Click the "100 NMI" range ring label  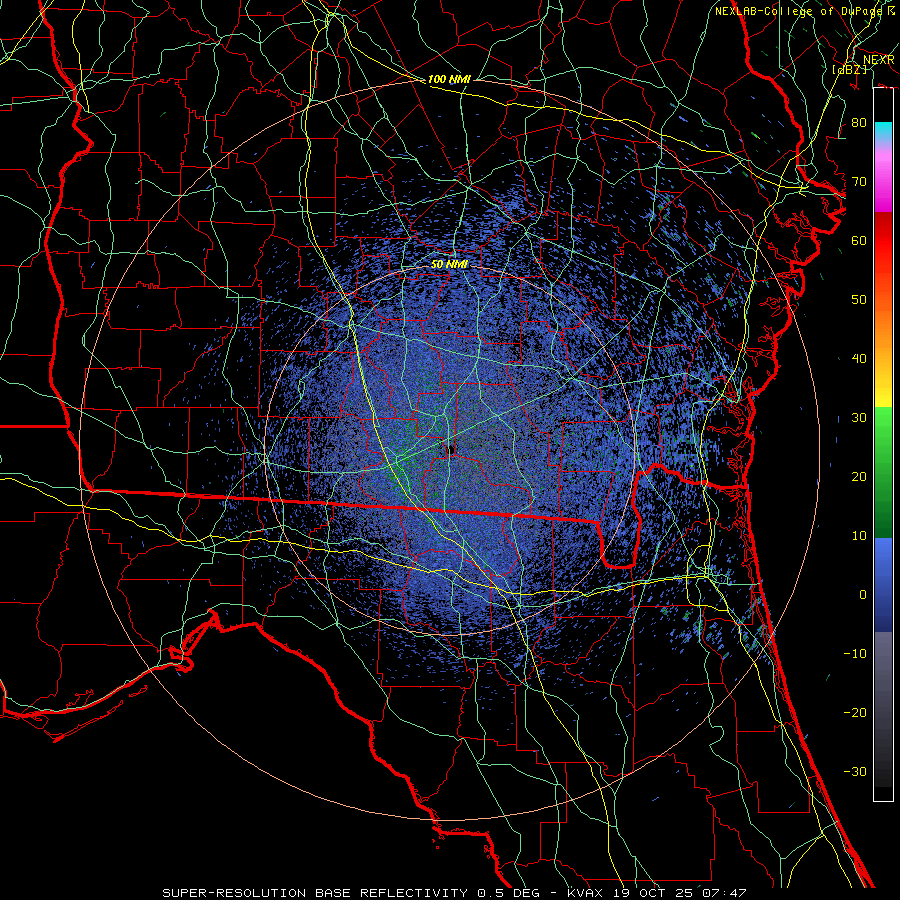(x=449, y=79)
